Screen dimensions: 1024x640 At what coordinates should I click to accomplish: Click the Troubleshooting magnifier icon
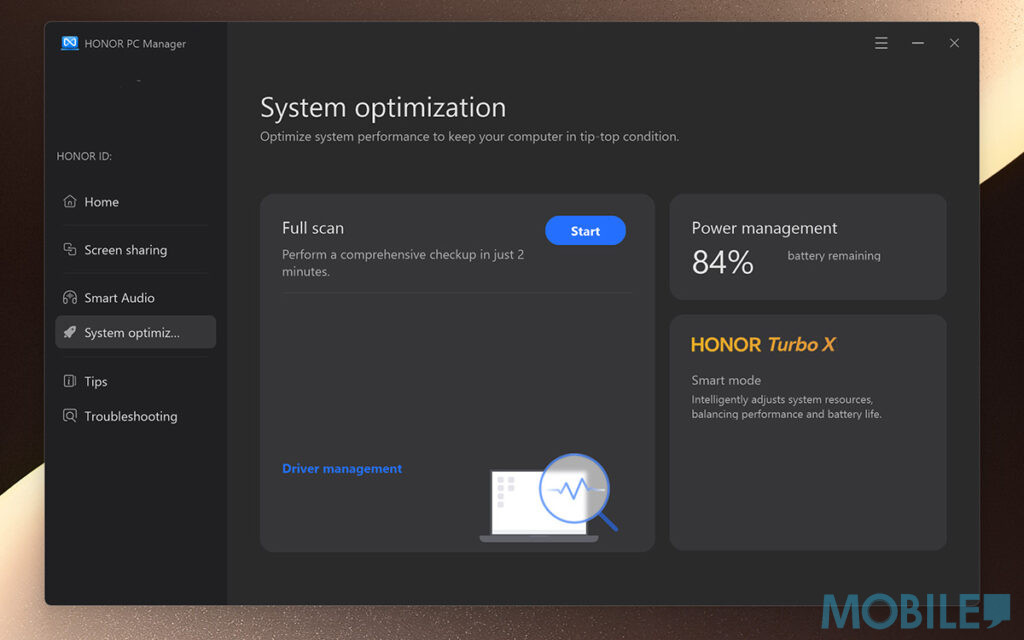pyautogui.click(x=70, y=415)
